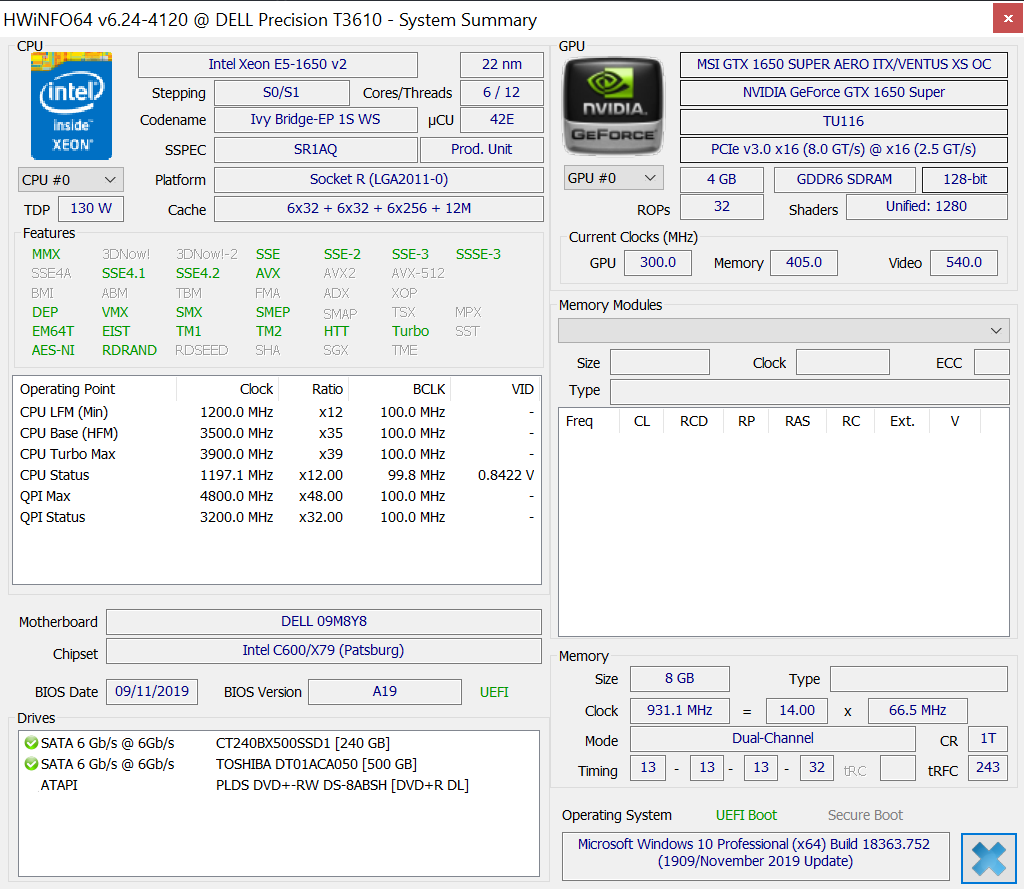The image size is (1024, 889).
Task: Click the VID column header
Action: (x=496, y=389)
